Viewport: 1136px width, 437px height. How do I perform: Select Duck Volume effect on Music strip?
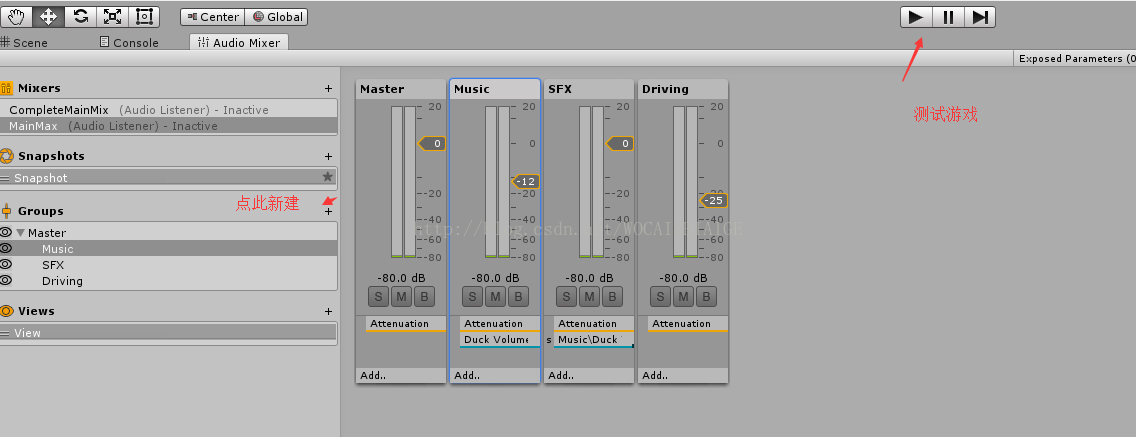(500, 340)
